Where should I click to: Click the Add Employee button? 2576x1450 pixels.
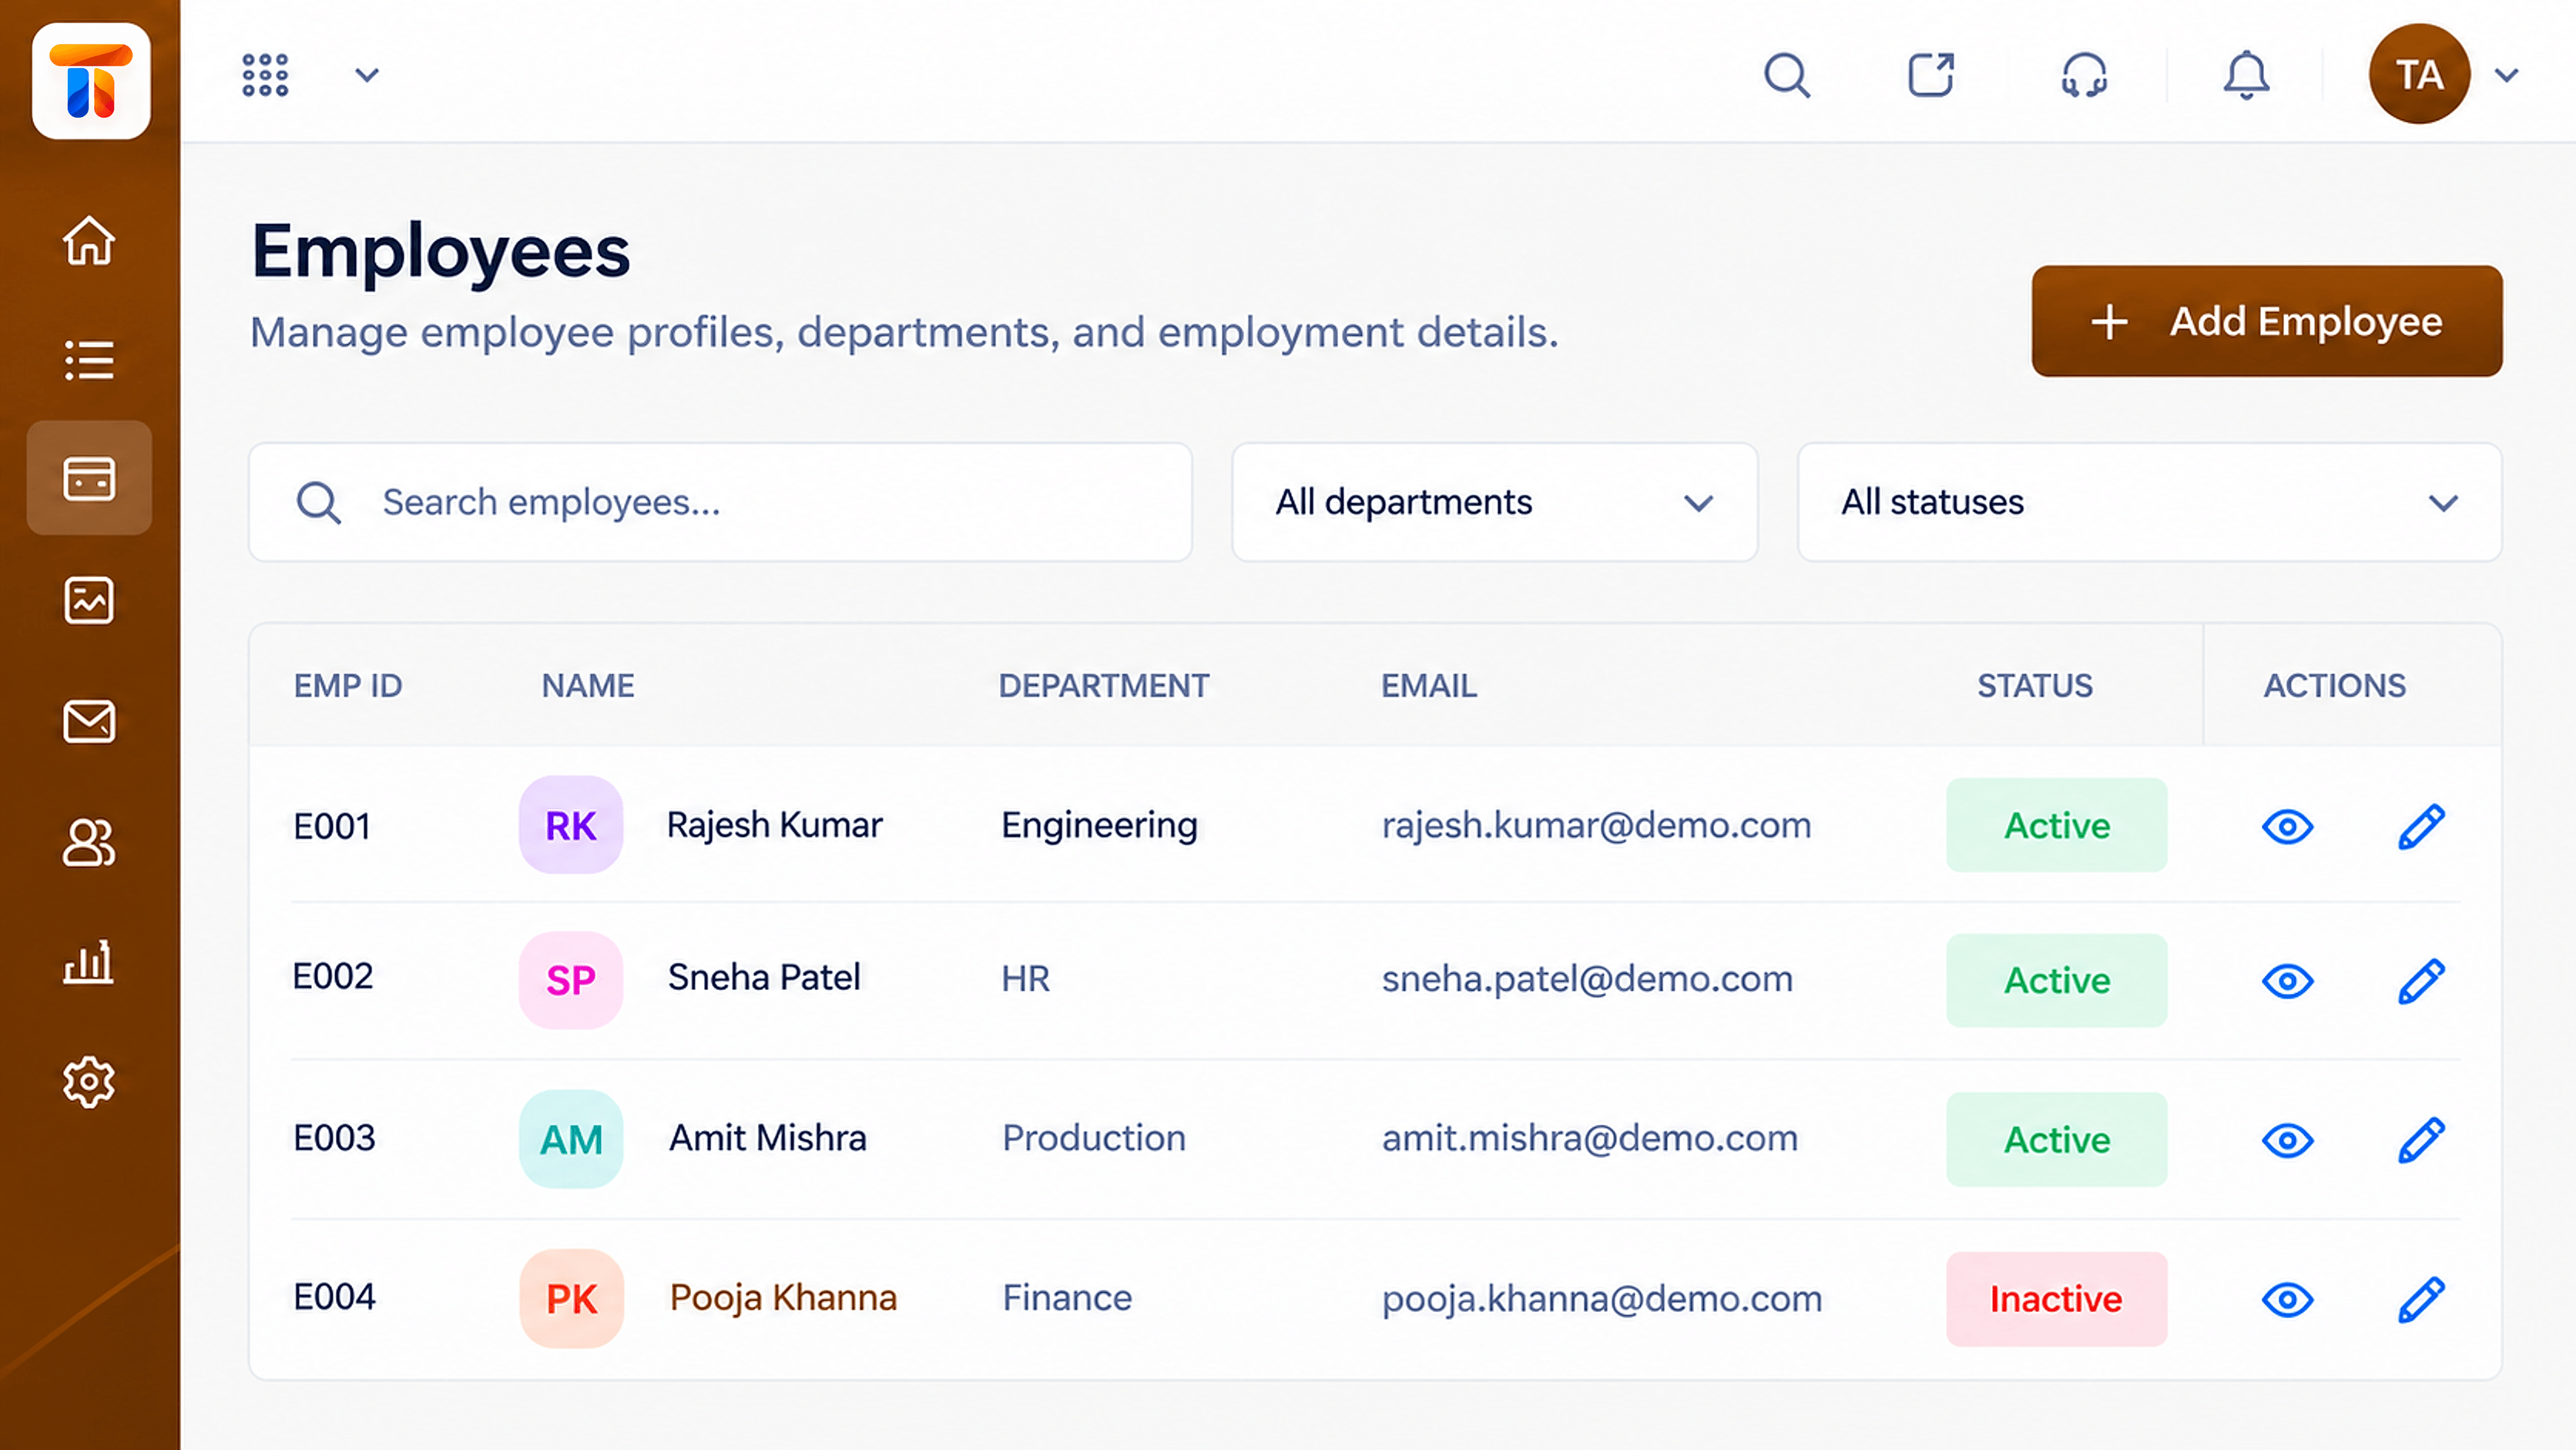click(x=2267, y=321)
